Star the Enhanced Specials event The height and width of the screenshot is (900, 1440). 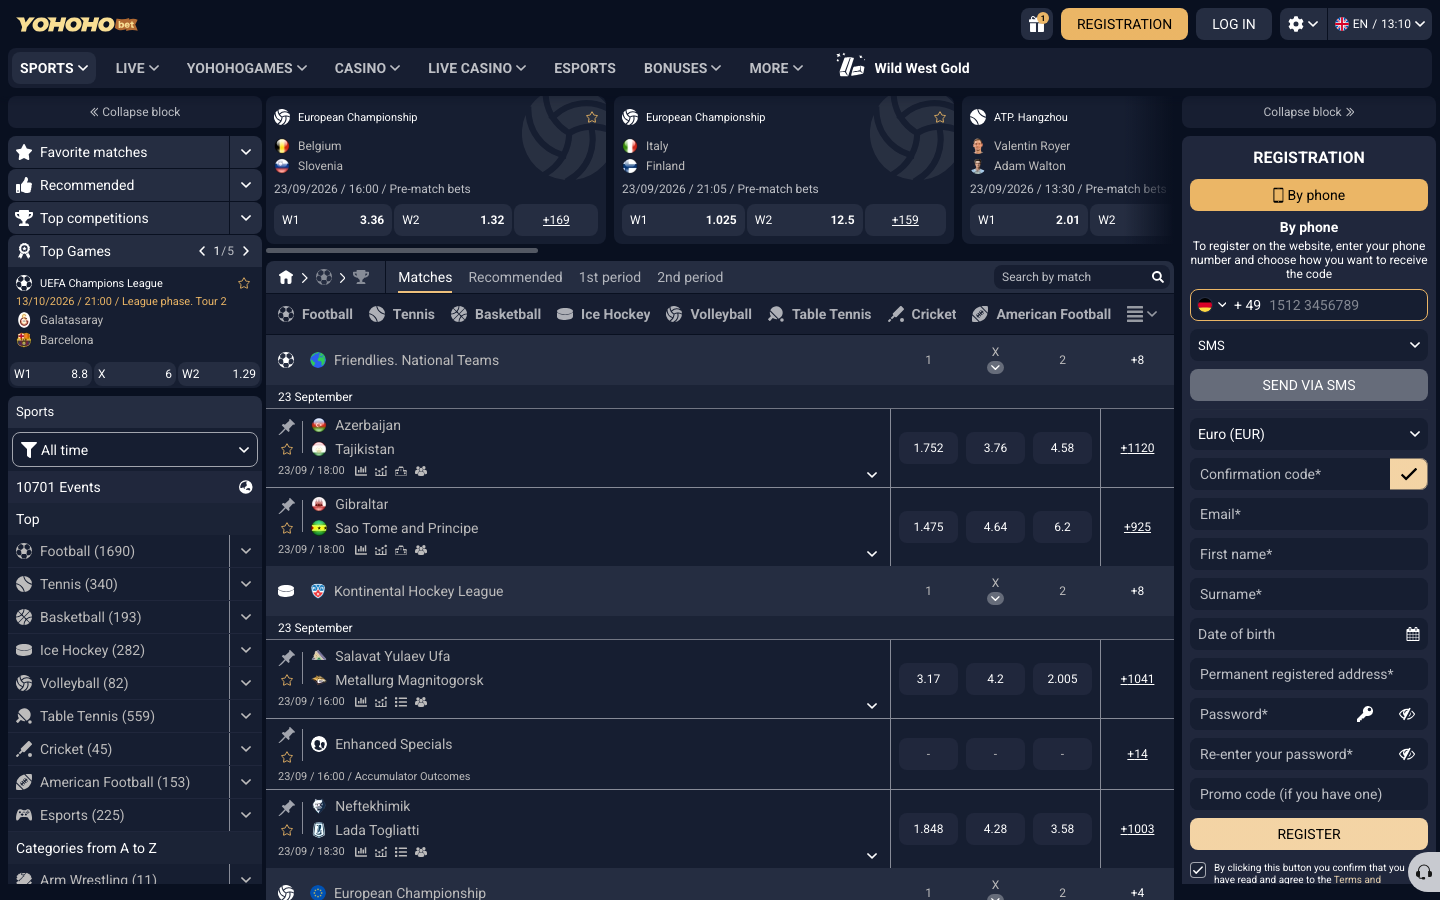287,757
